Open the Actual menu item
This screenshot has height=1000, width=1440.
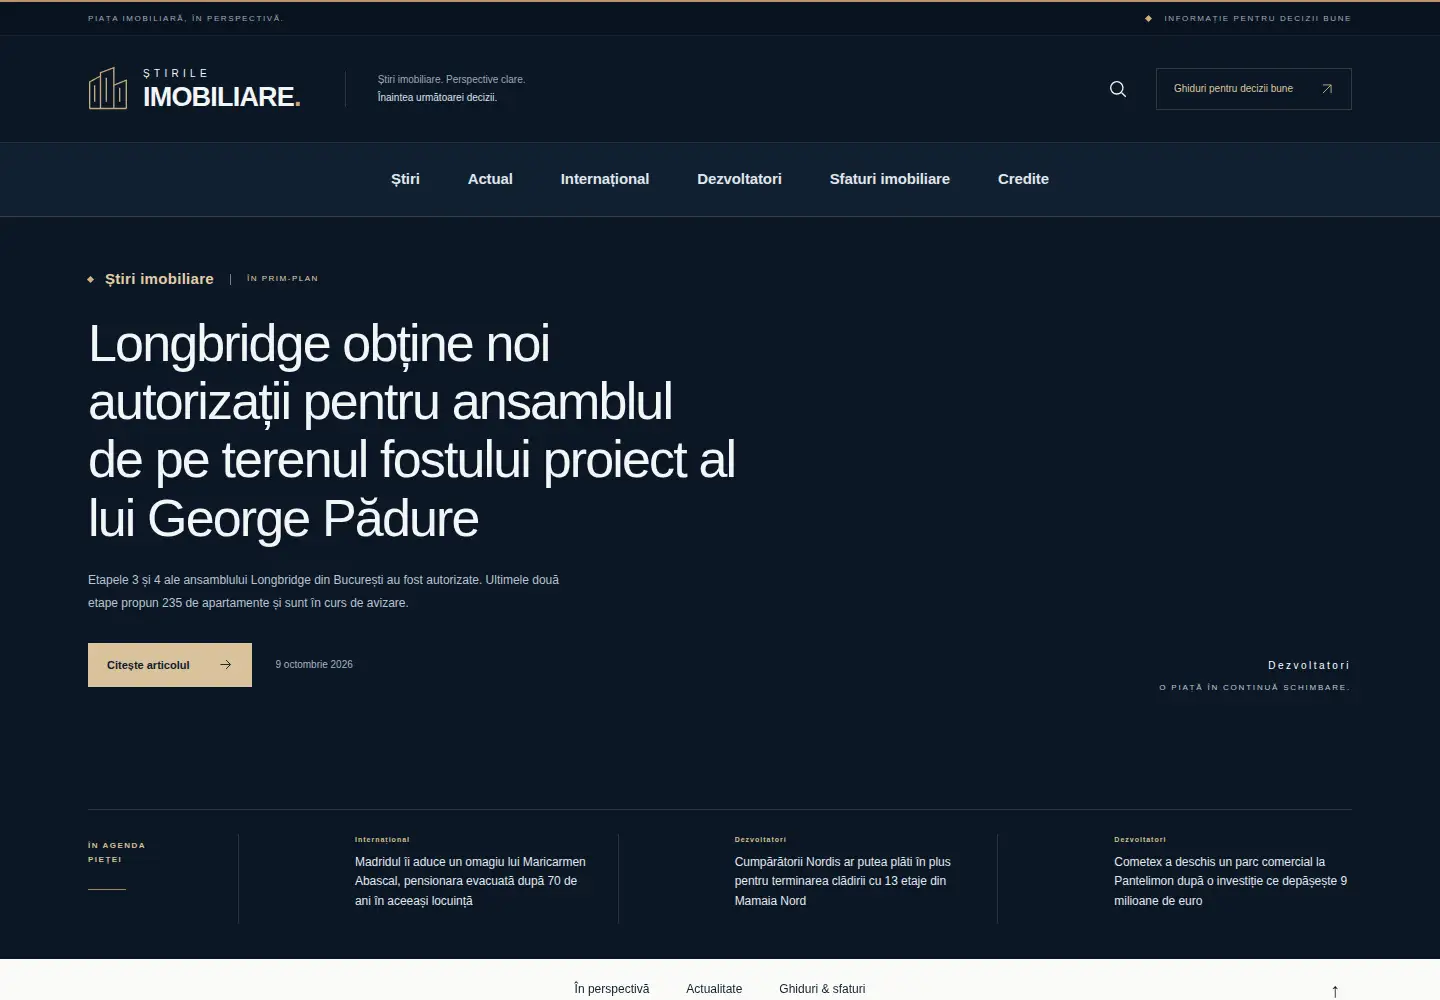[x=490, y=179]
